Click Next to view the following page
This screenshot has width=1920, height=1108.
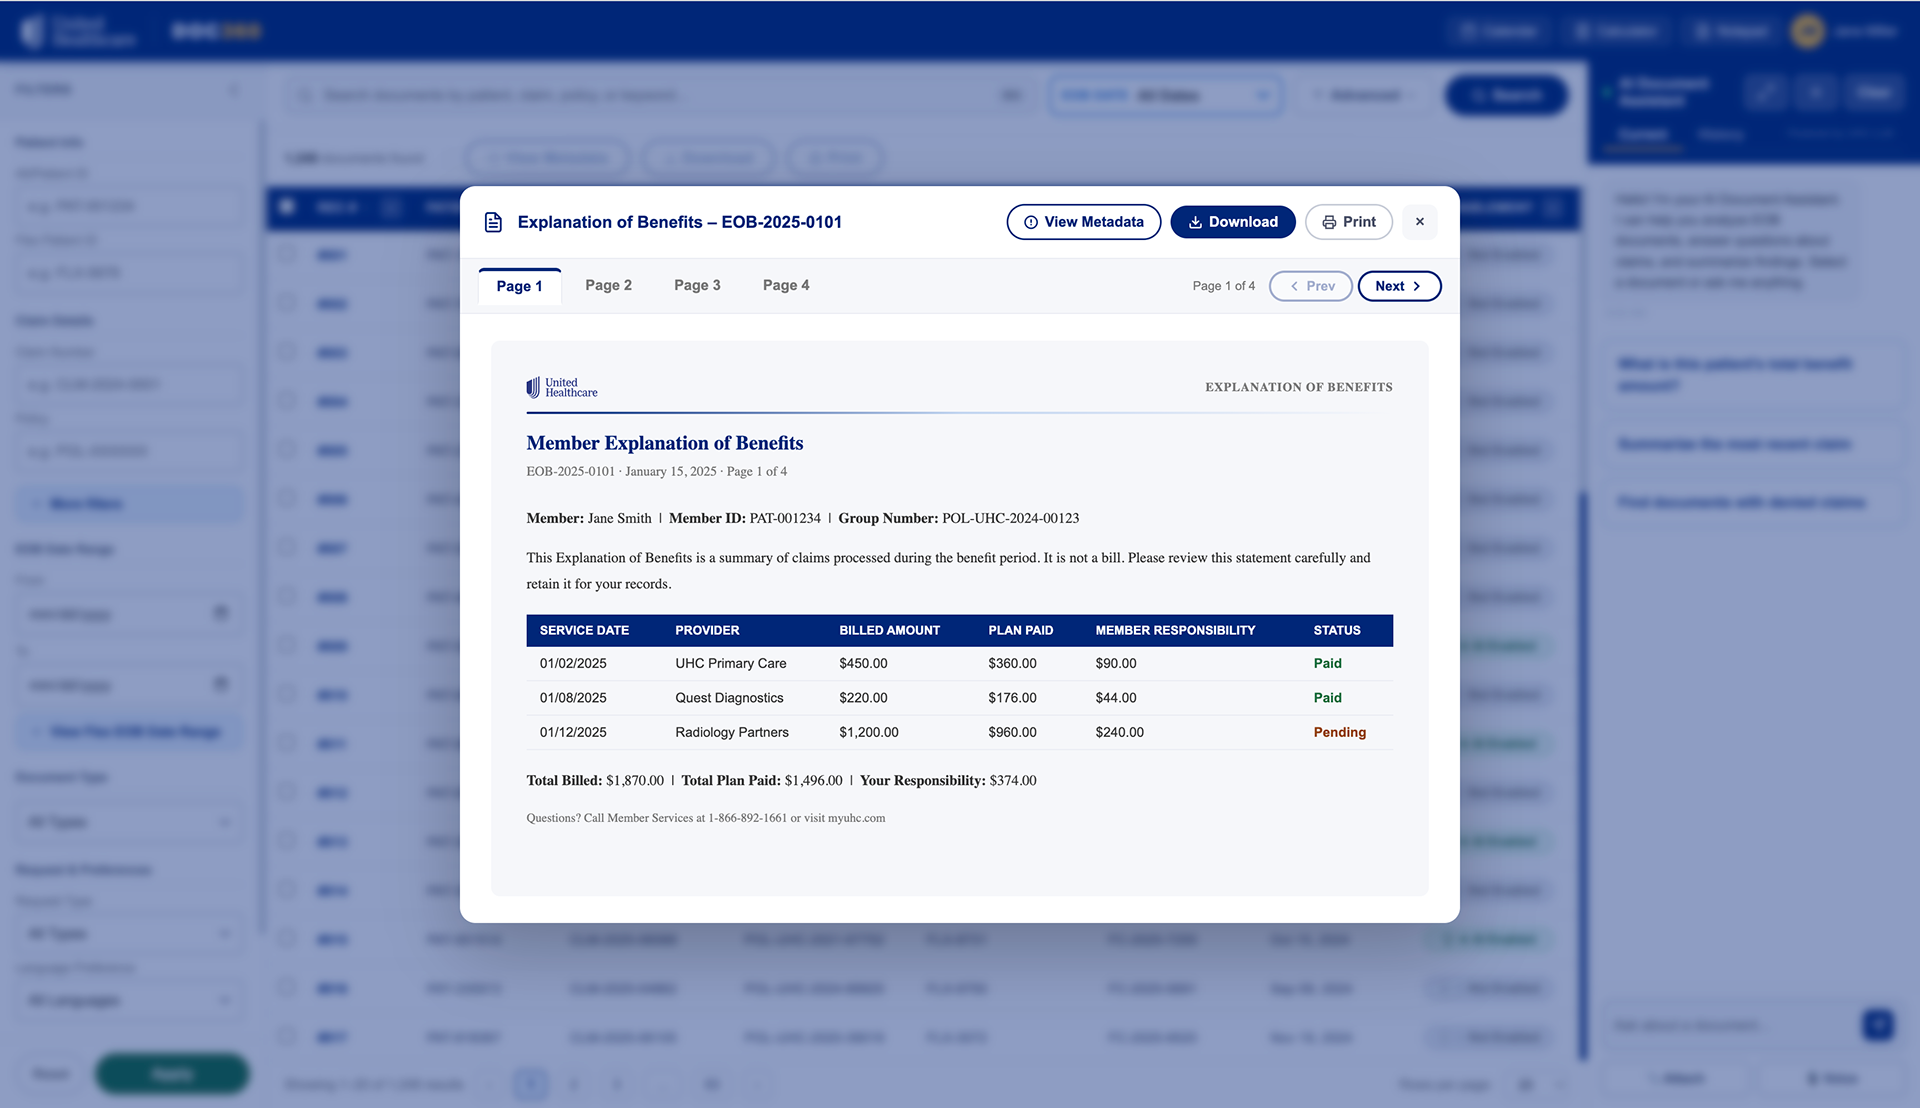(x=1398, y=286)
